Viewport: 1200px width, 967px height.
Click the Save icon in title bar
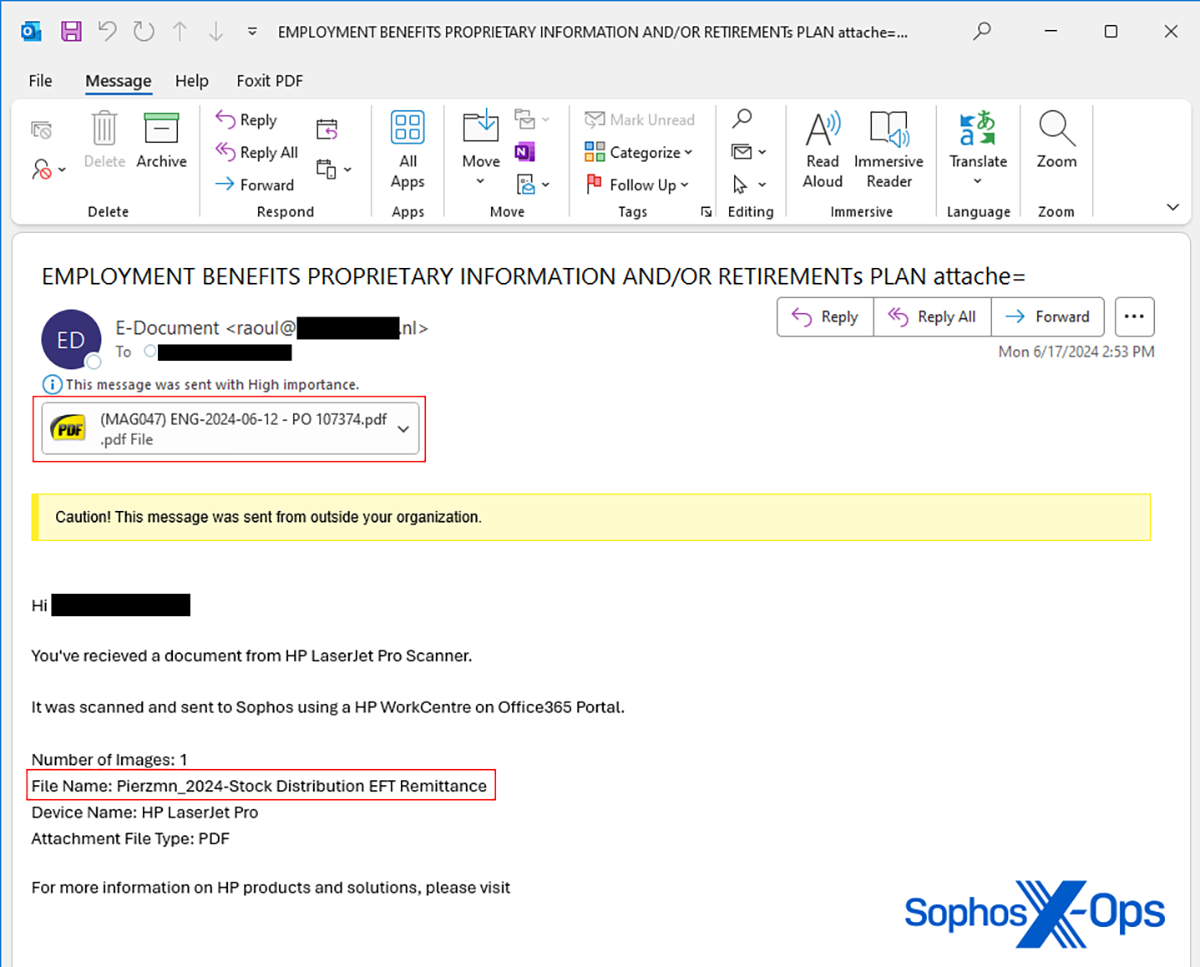coord(71,31)
